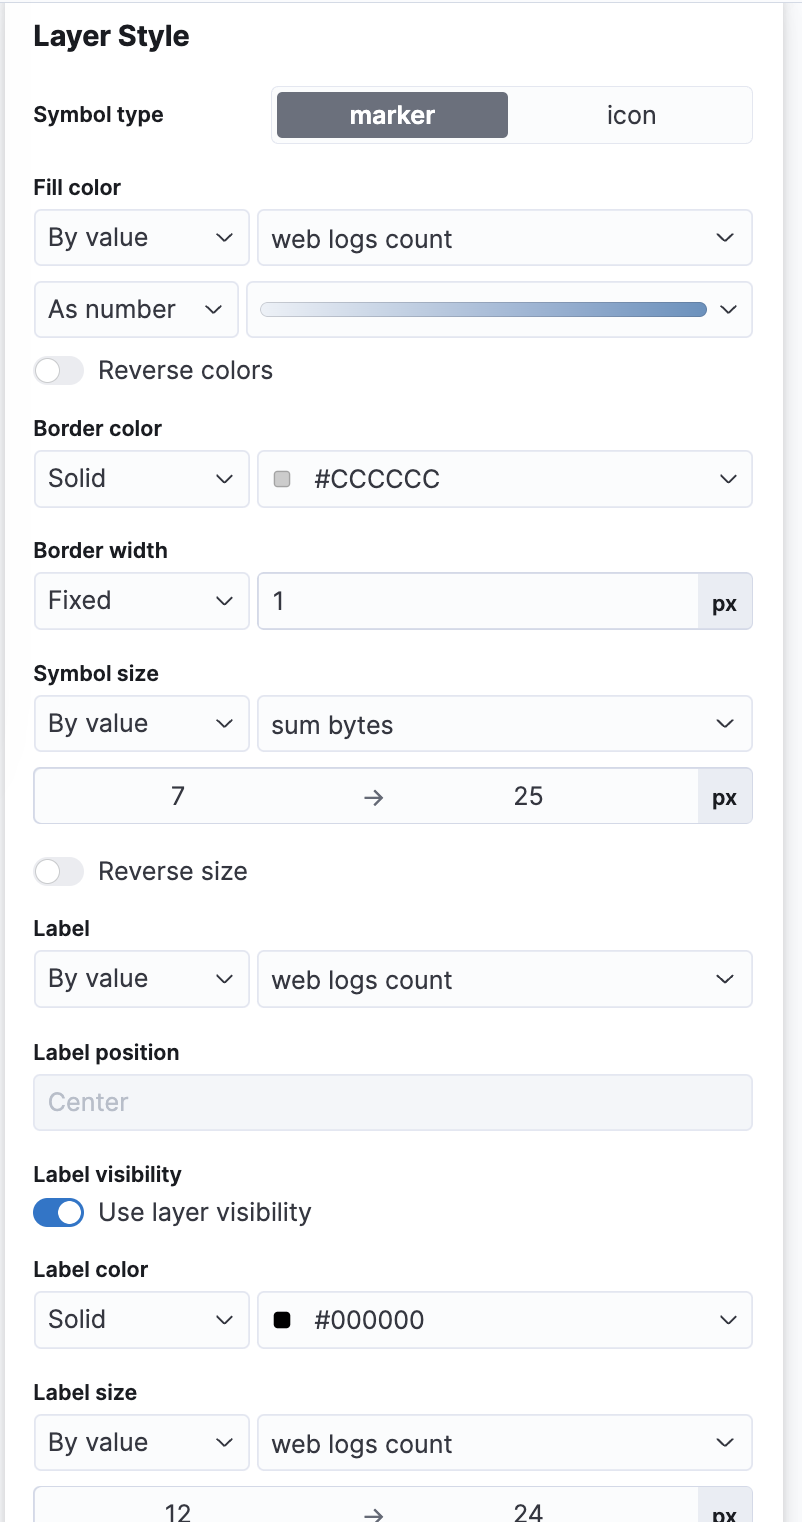Viewport: 802px width, 1522px height.
Task: Open the #CCCCCC border color picker
Action: coord(505,479)
